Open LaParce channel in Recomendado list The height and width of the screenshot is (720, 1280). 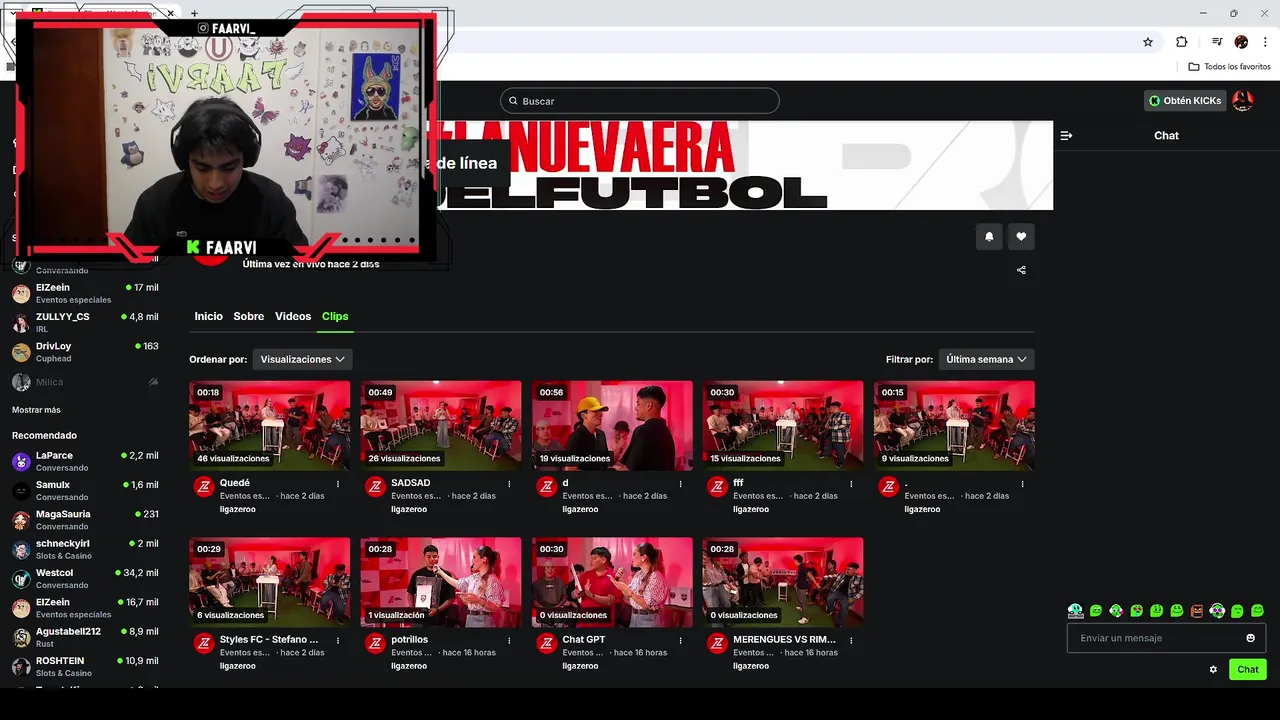coord(85,461)
